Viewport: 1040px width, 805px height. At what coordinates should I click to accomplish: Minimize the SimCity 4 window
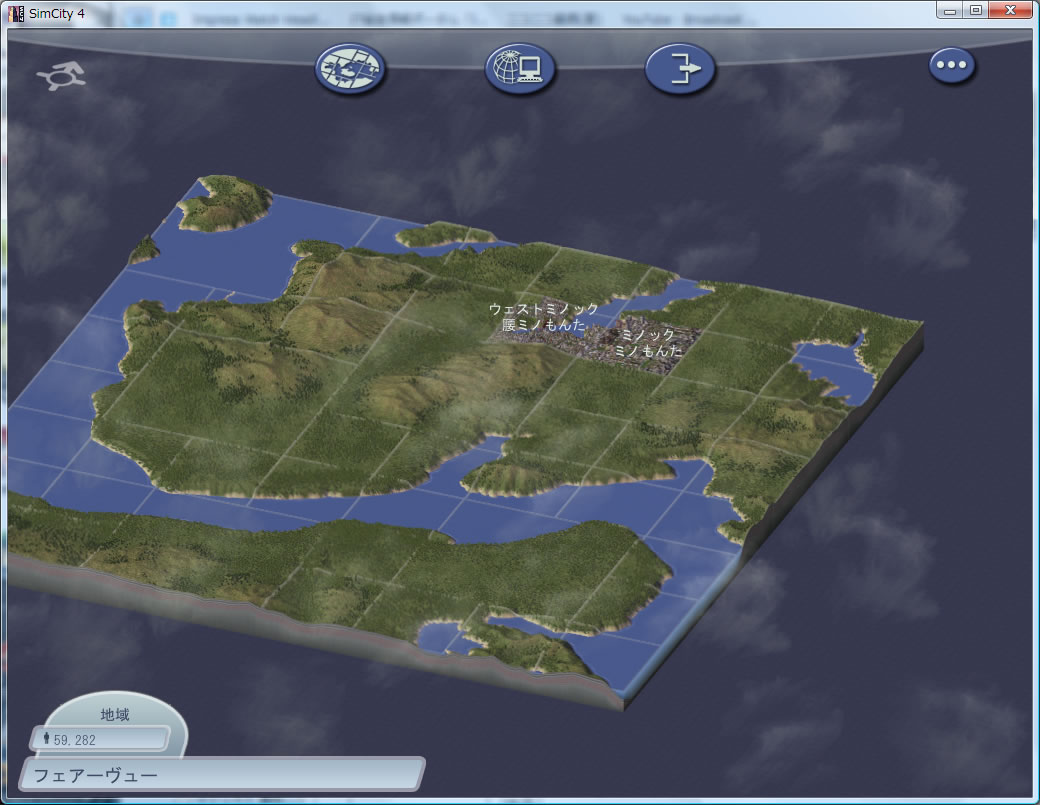950,10
